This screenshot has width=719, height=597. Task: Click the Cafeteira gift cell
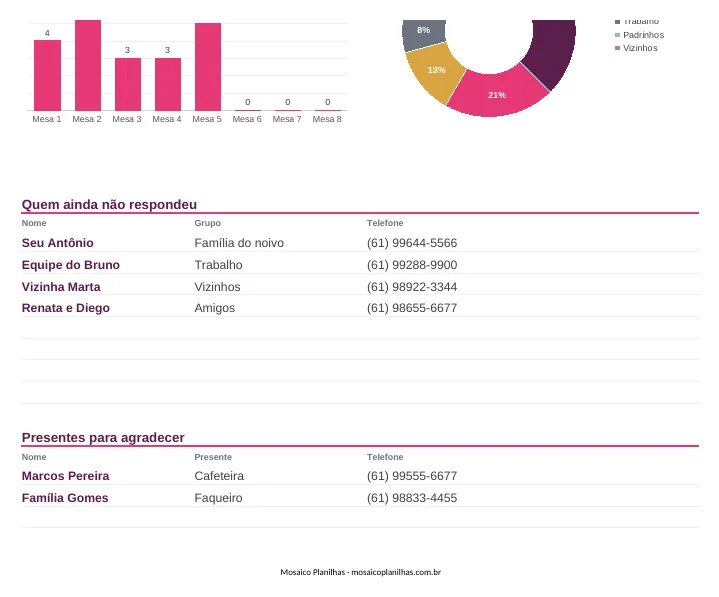tap(219, 476)
